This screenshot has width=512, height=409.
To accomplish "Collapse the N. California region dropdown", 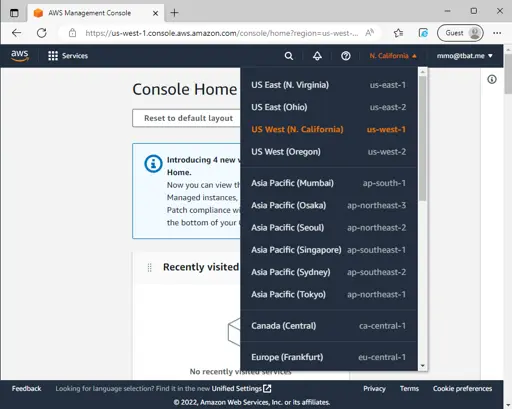I will (393, 56).
